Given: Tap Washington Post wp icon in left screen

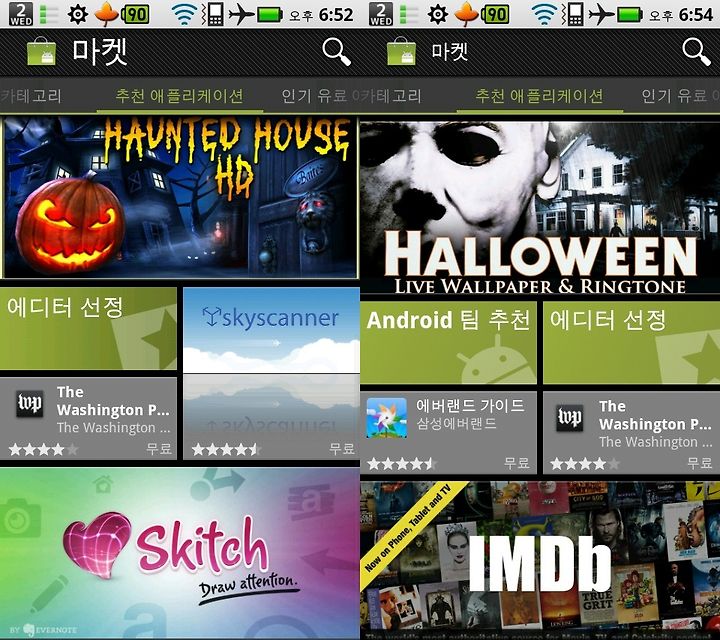Looking at the screenshot, I should click(x=30, y=403).
